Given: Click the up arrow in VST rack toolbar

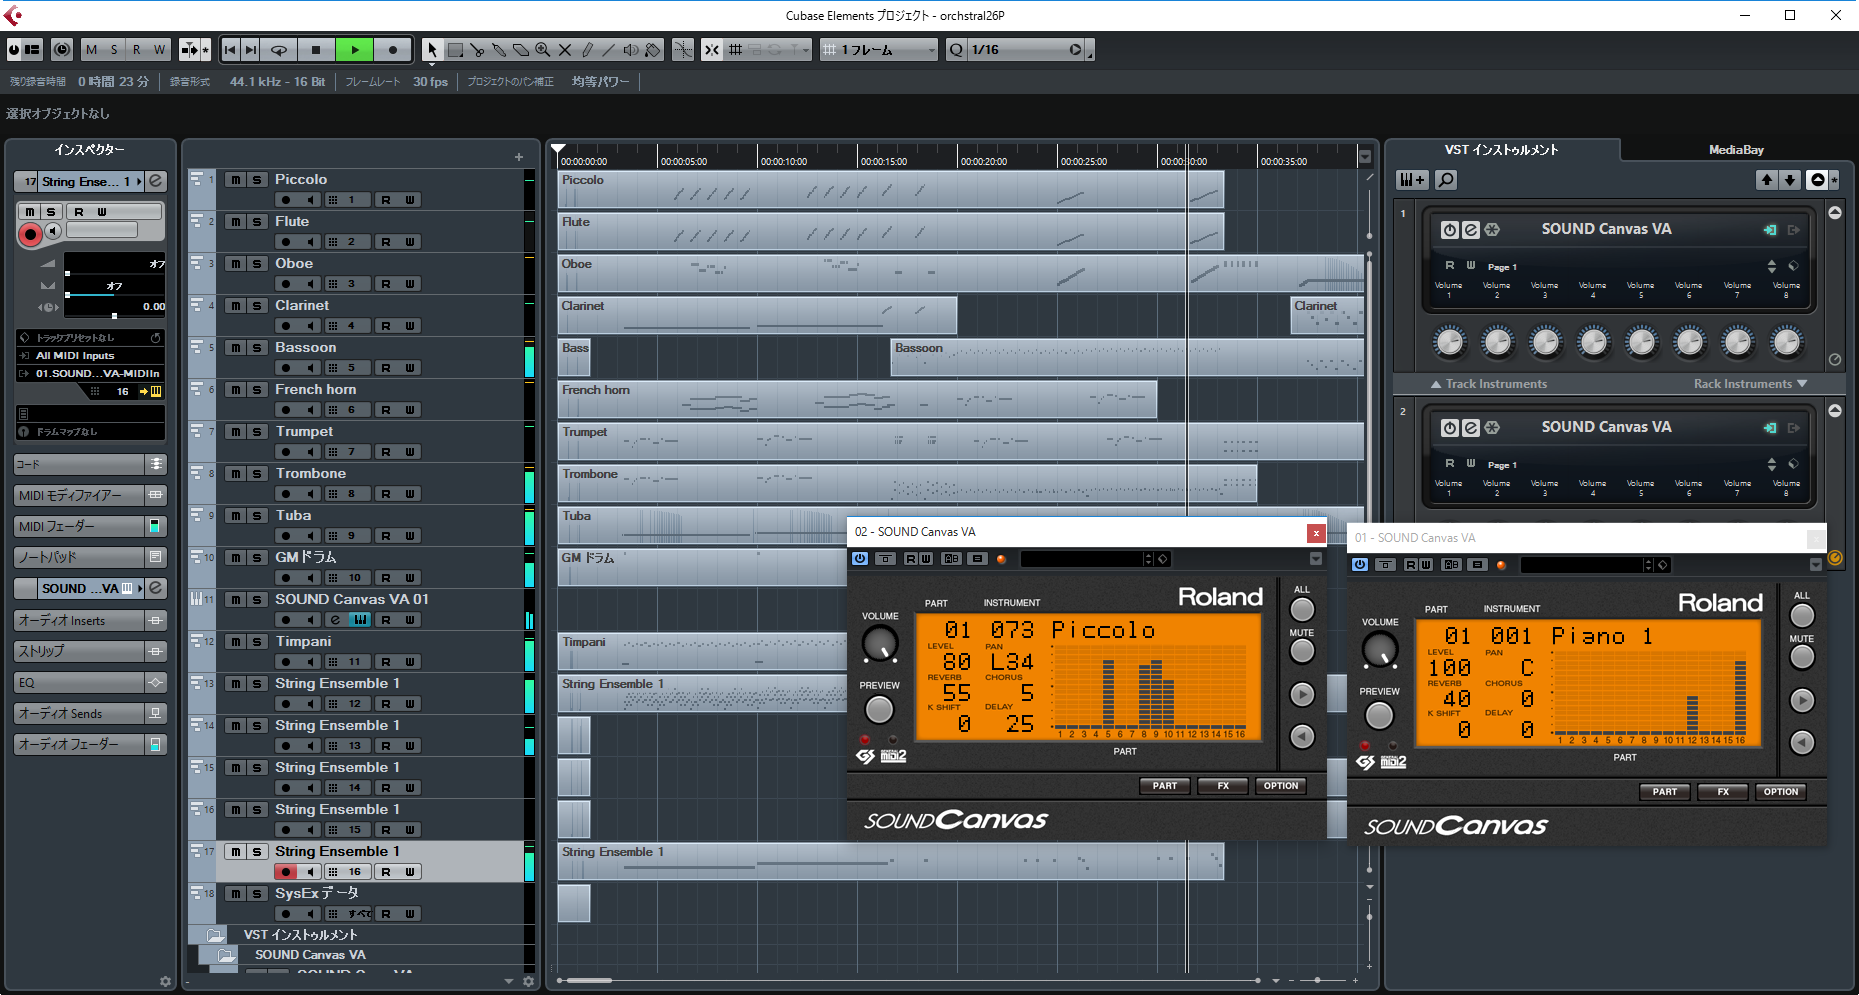Looking at the screenshot, I should (x=1767, y=180).
